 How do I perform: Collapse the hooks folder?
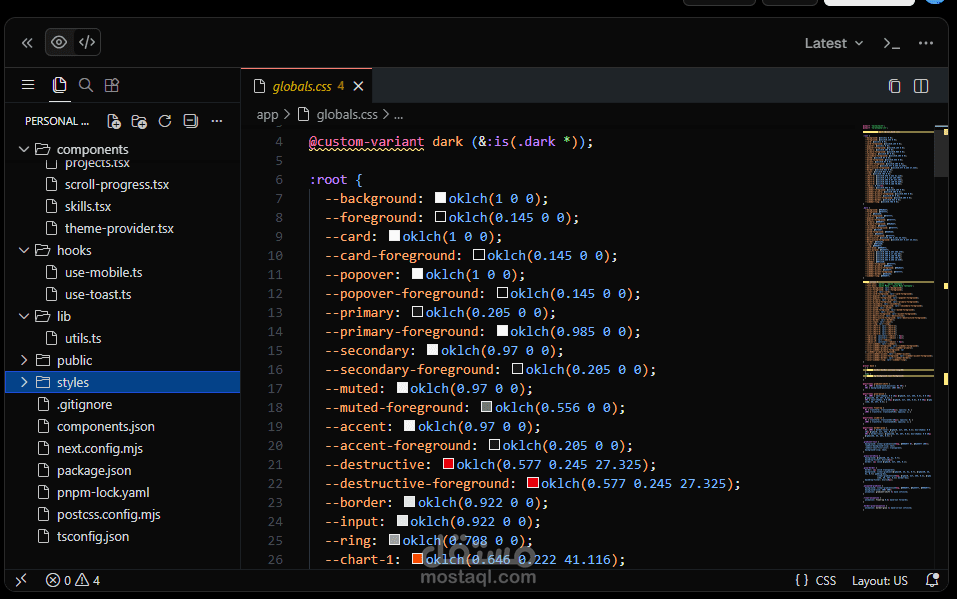[x=73, y=250]
